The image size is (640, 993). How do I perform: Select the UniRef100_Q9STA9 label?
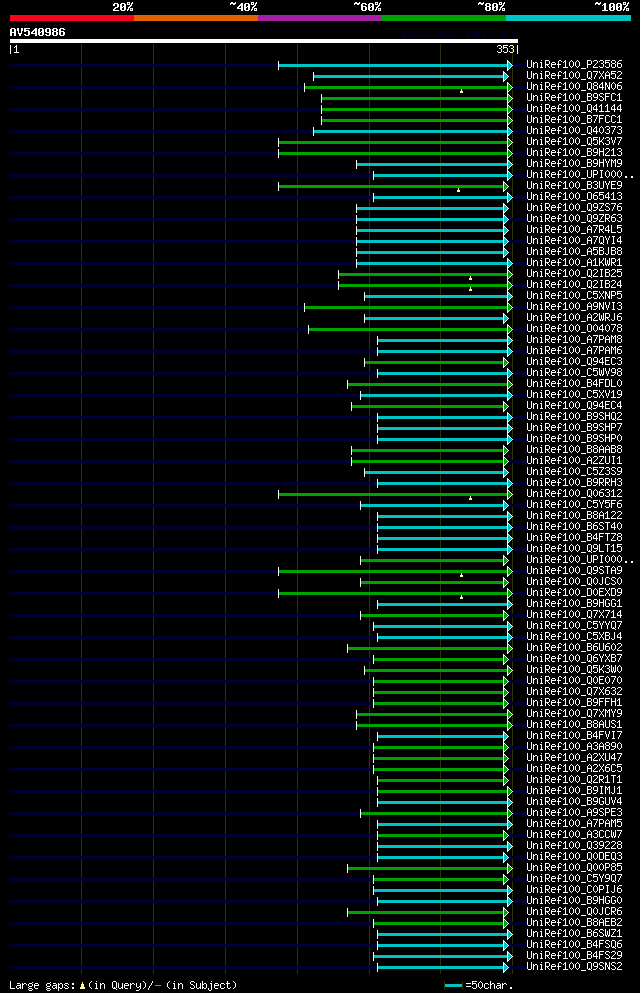574,571
